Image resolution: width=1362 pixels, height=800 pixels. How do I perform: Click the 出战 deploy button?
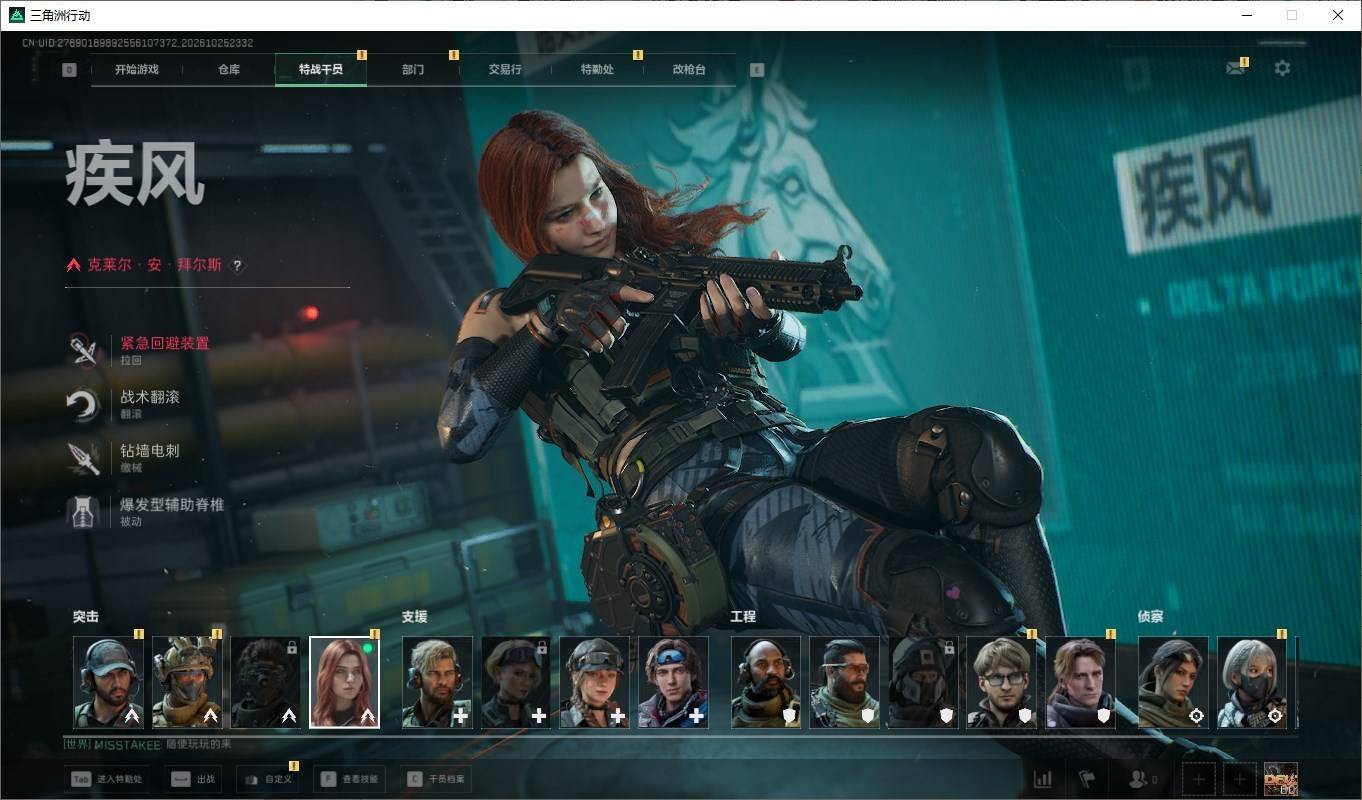coord(193,779)
